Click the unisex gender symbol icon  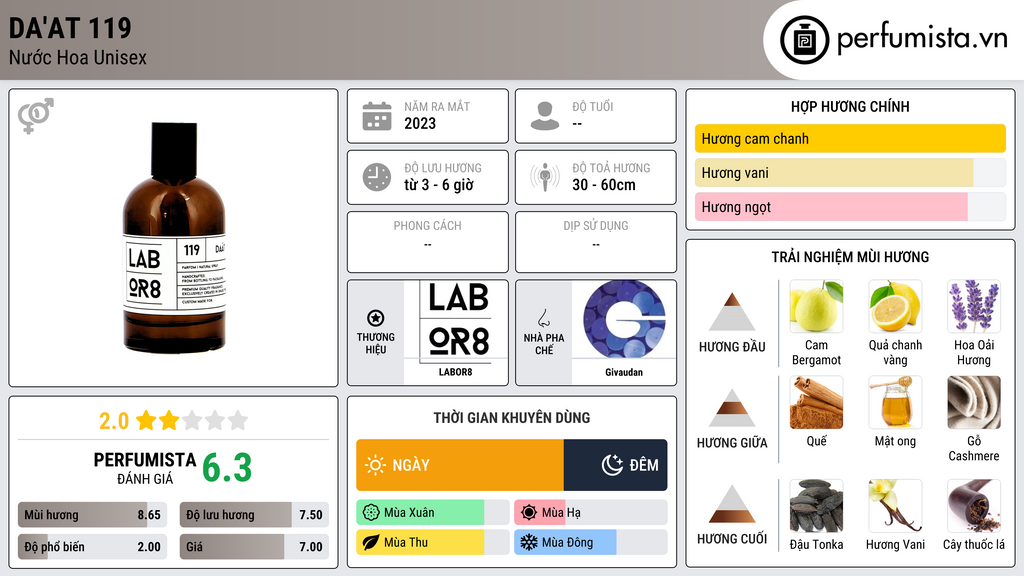coord(36,116)
